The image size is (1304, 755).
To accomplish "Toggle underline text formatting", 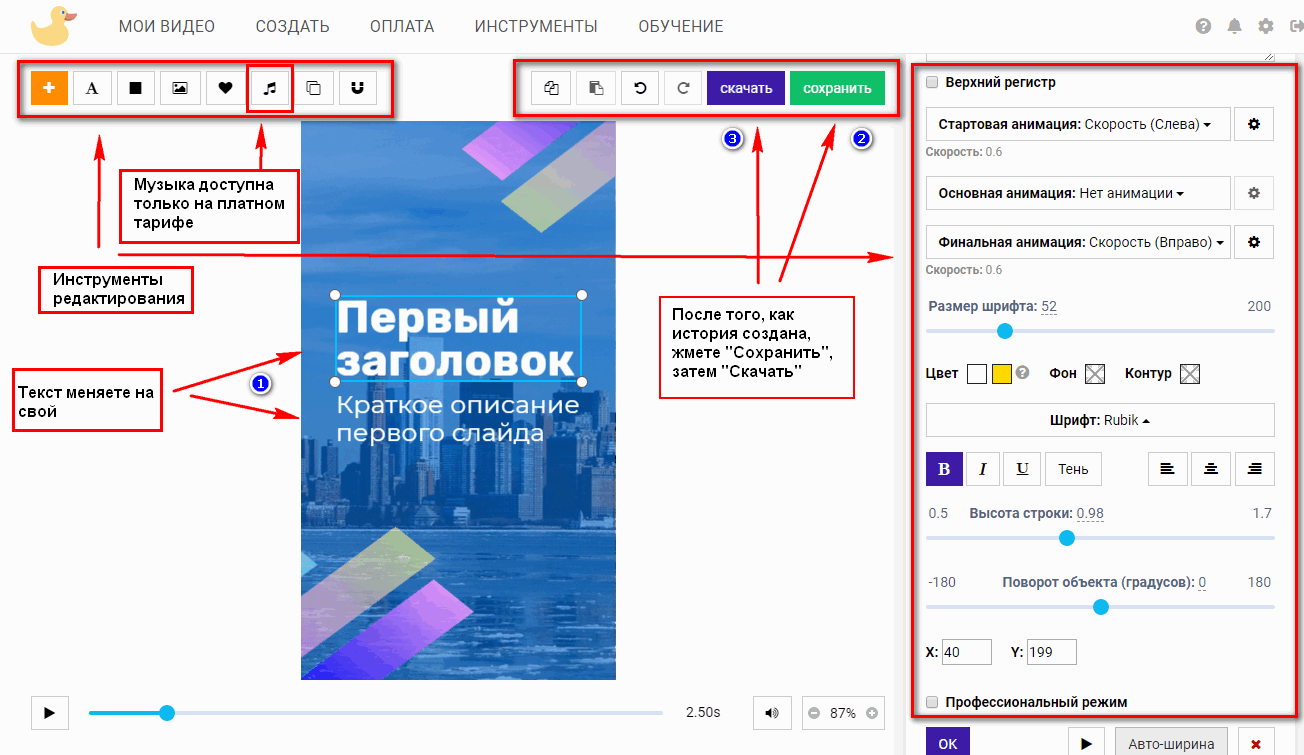I will 1022,468.
